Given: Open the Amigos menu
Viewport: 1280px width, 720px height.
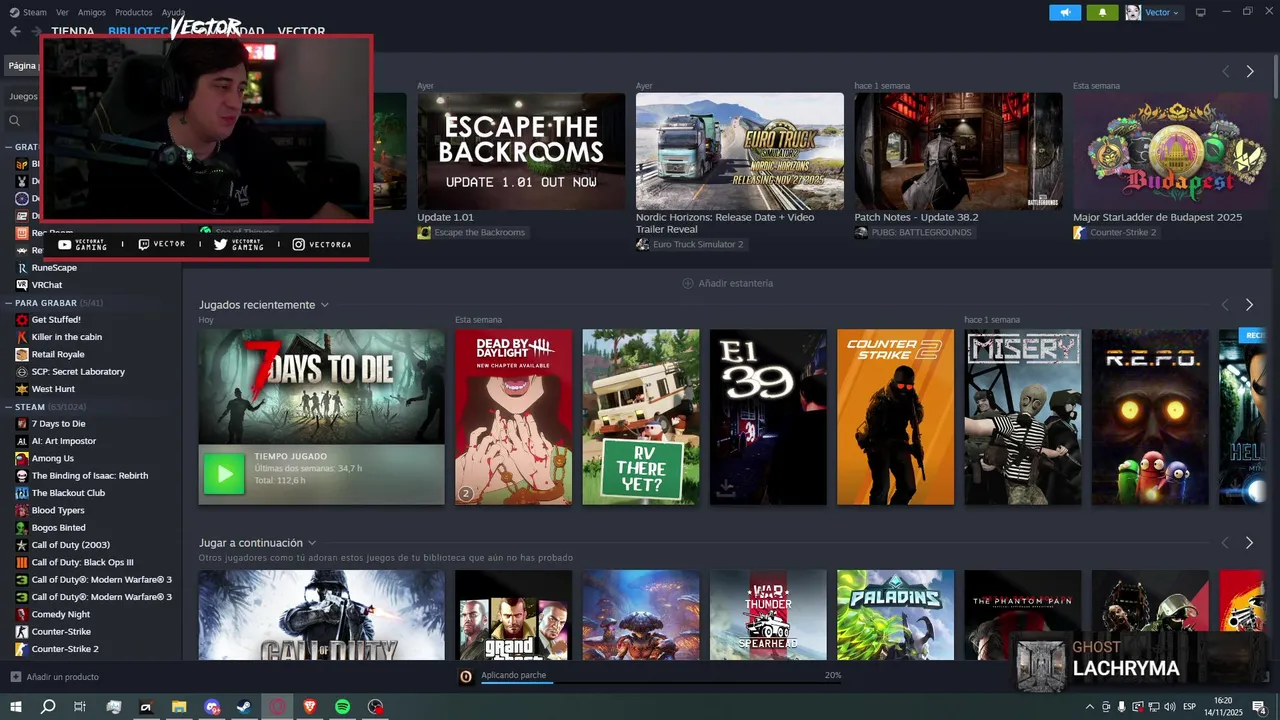Looking at the screenshot, I should (92, 12).
